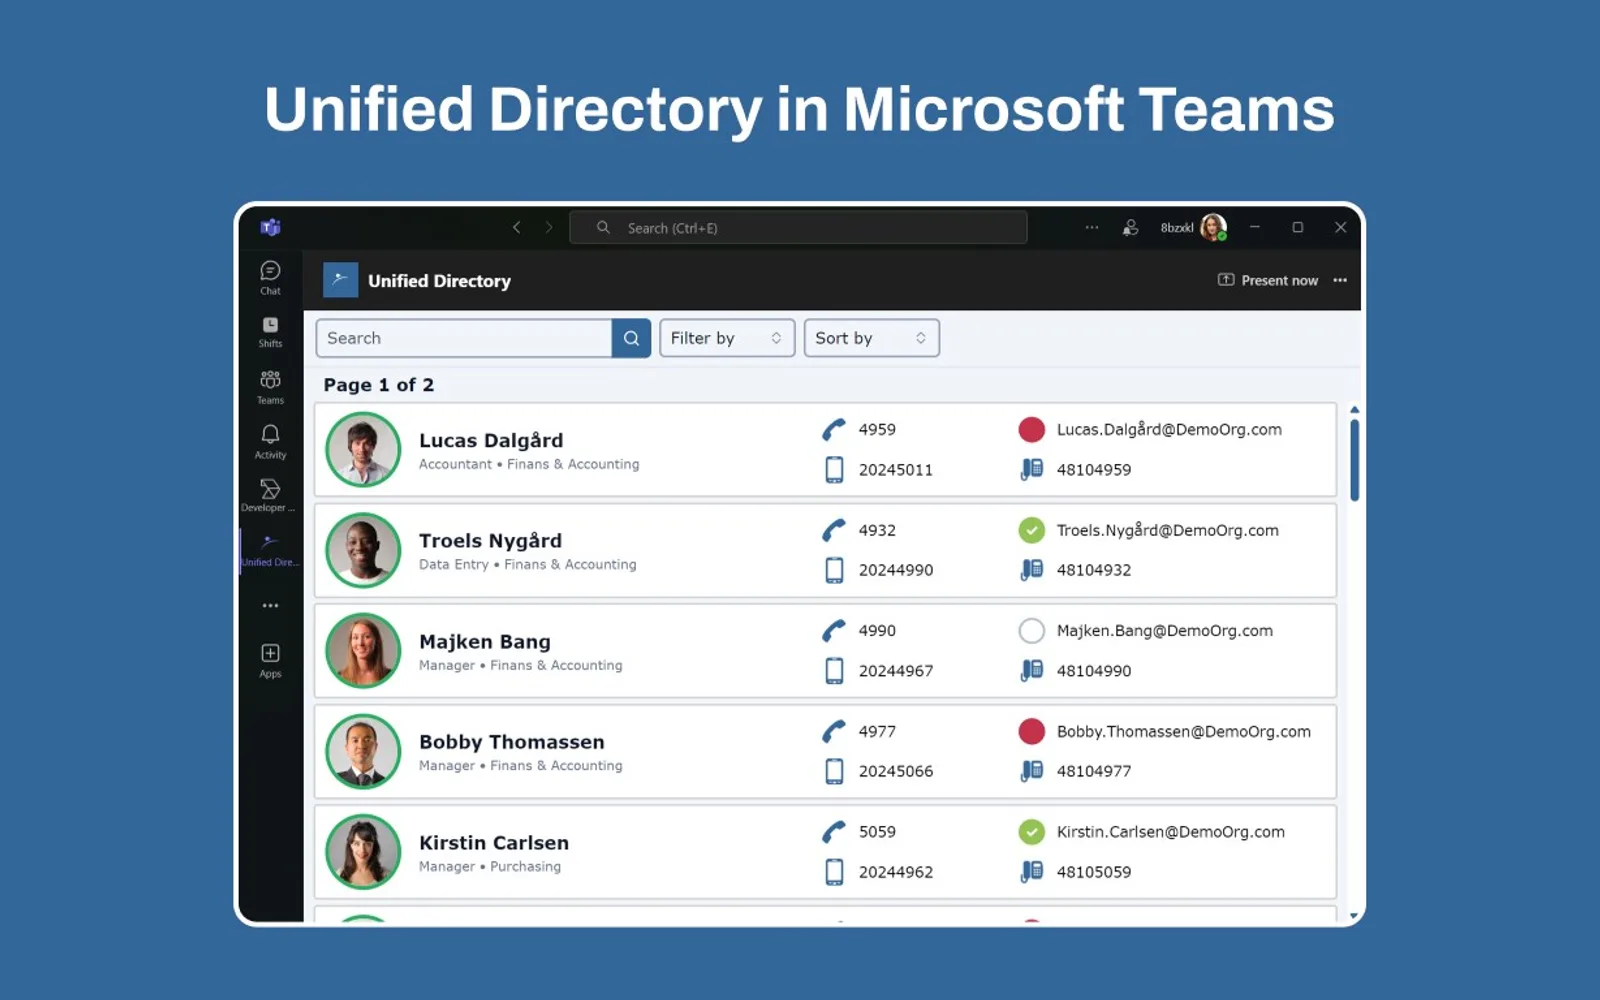Click the Present now button
Viewport: 1600px width, 1000px height.
1267,281
